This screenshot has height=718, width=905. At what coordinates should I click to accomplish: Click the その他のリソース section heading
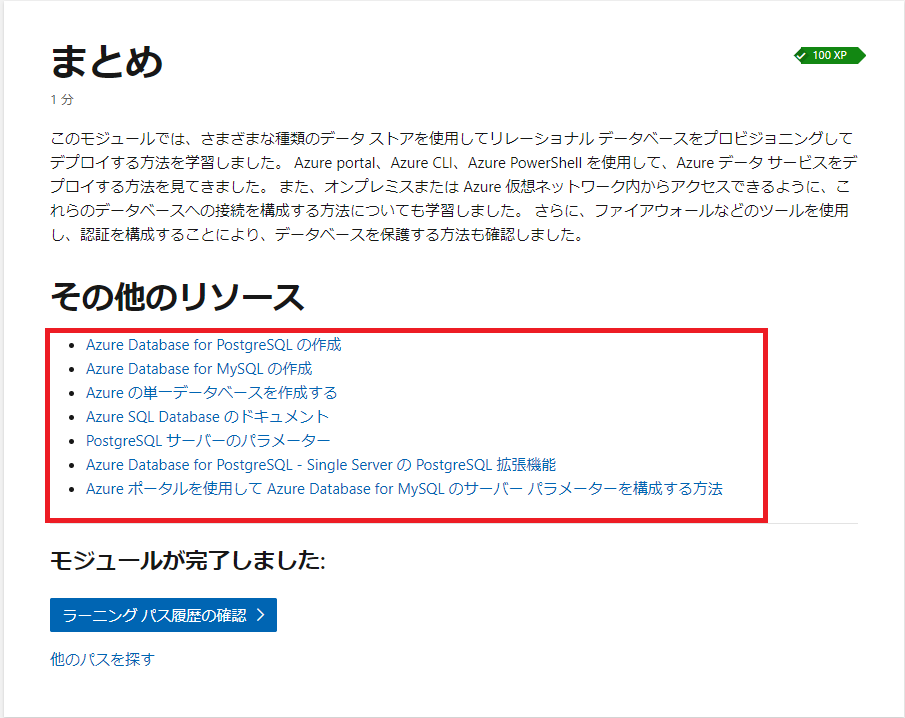176,296
